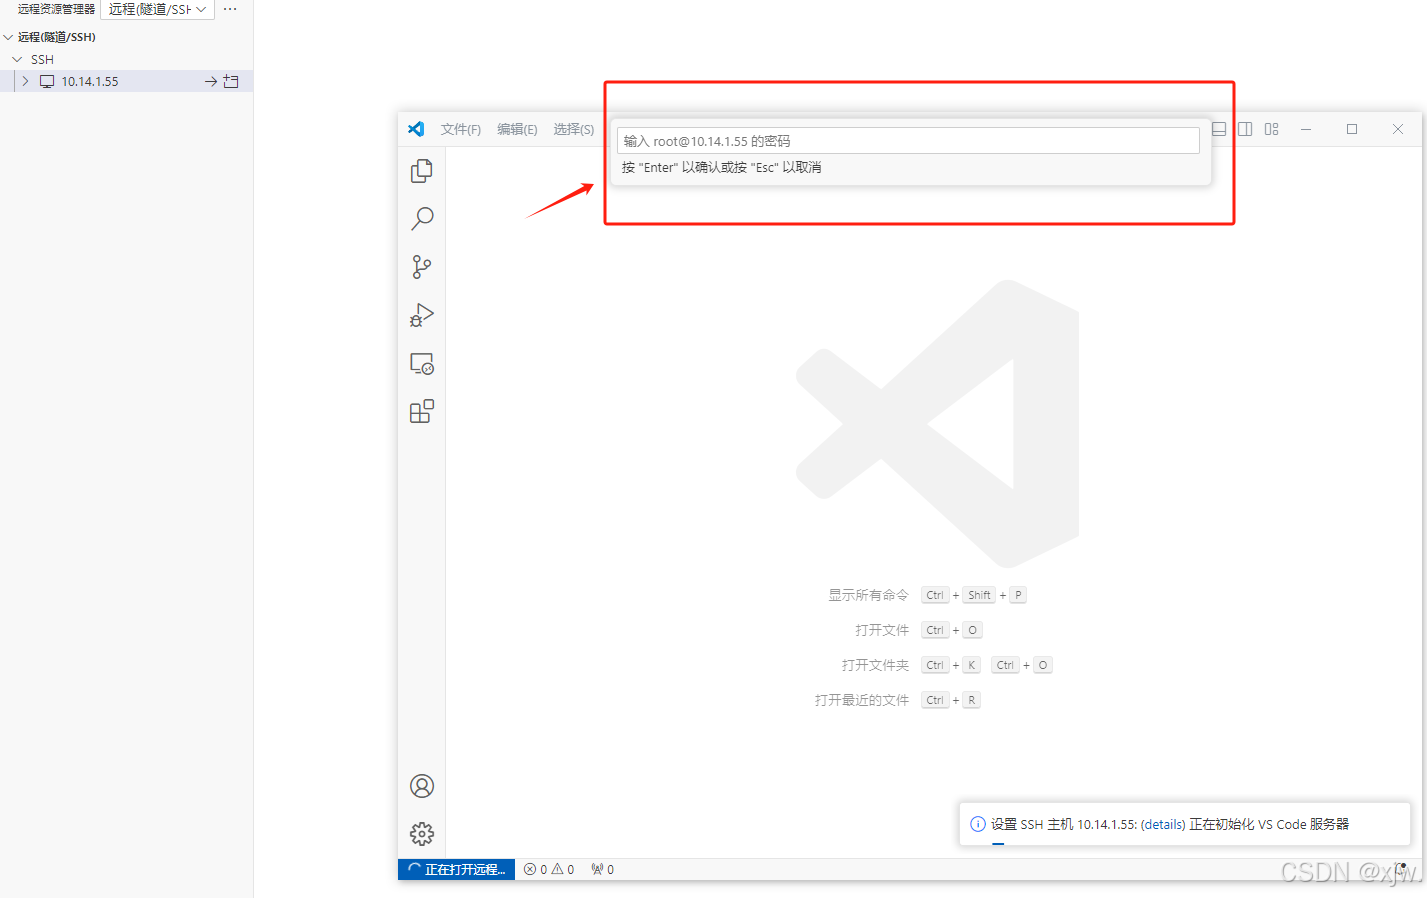Open the 文件(F) menu

point(461,129)
